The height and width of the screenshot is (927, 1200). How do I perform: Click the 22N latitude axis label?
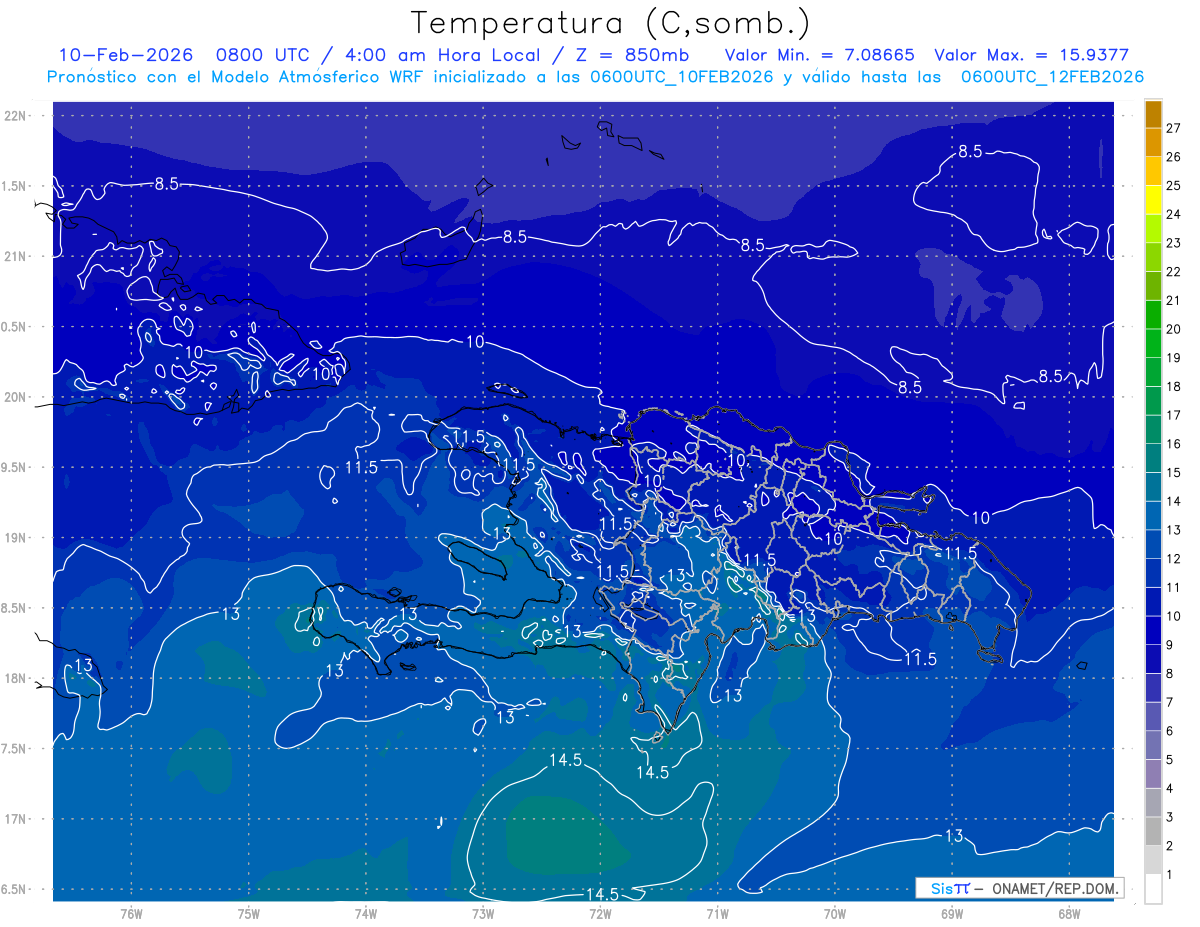[17, 115]
